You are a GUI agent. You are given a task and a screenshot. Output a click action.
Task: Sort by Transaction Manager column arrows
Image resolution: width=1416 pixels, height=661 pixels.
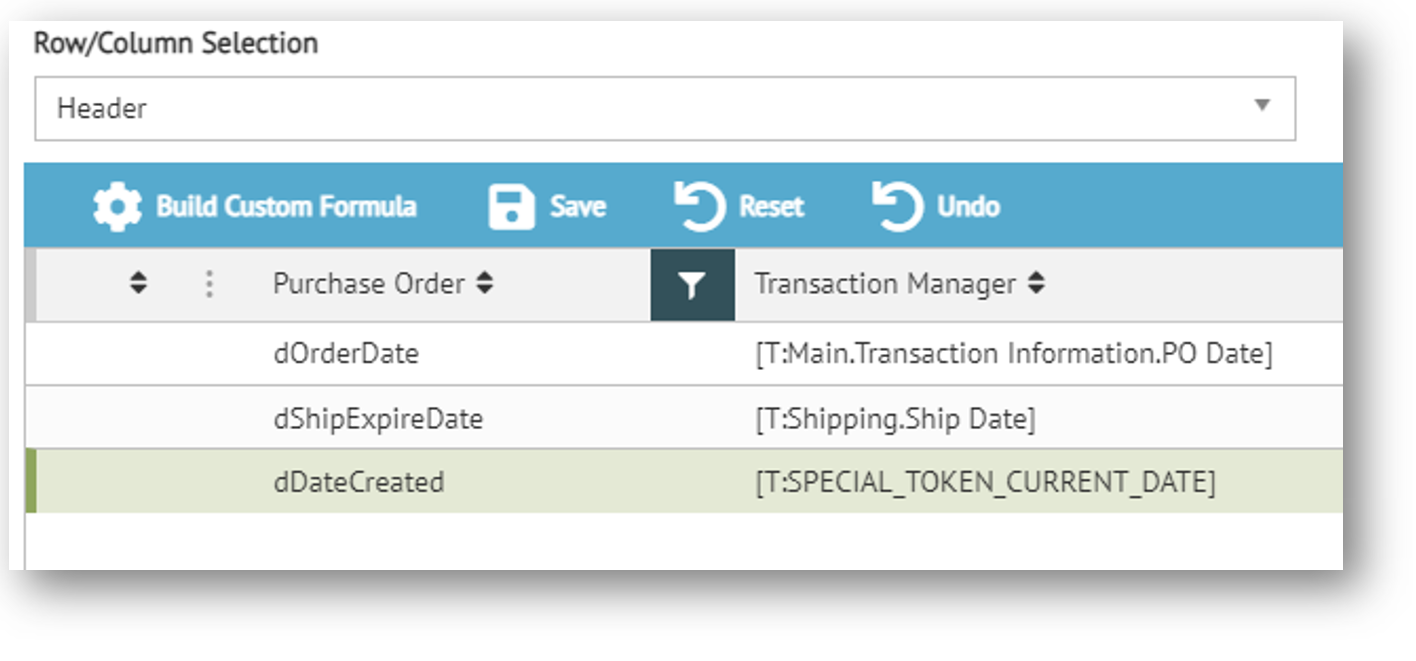point(1037,285)
